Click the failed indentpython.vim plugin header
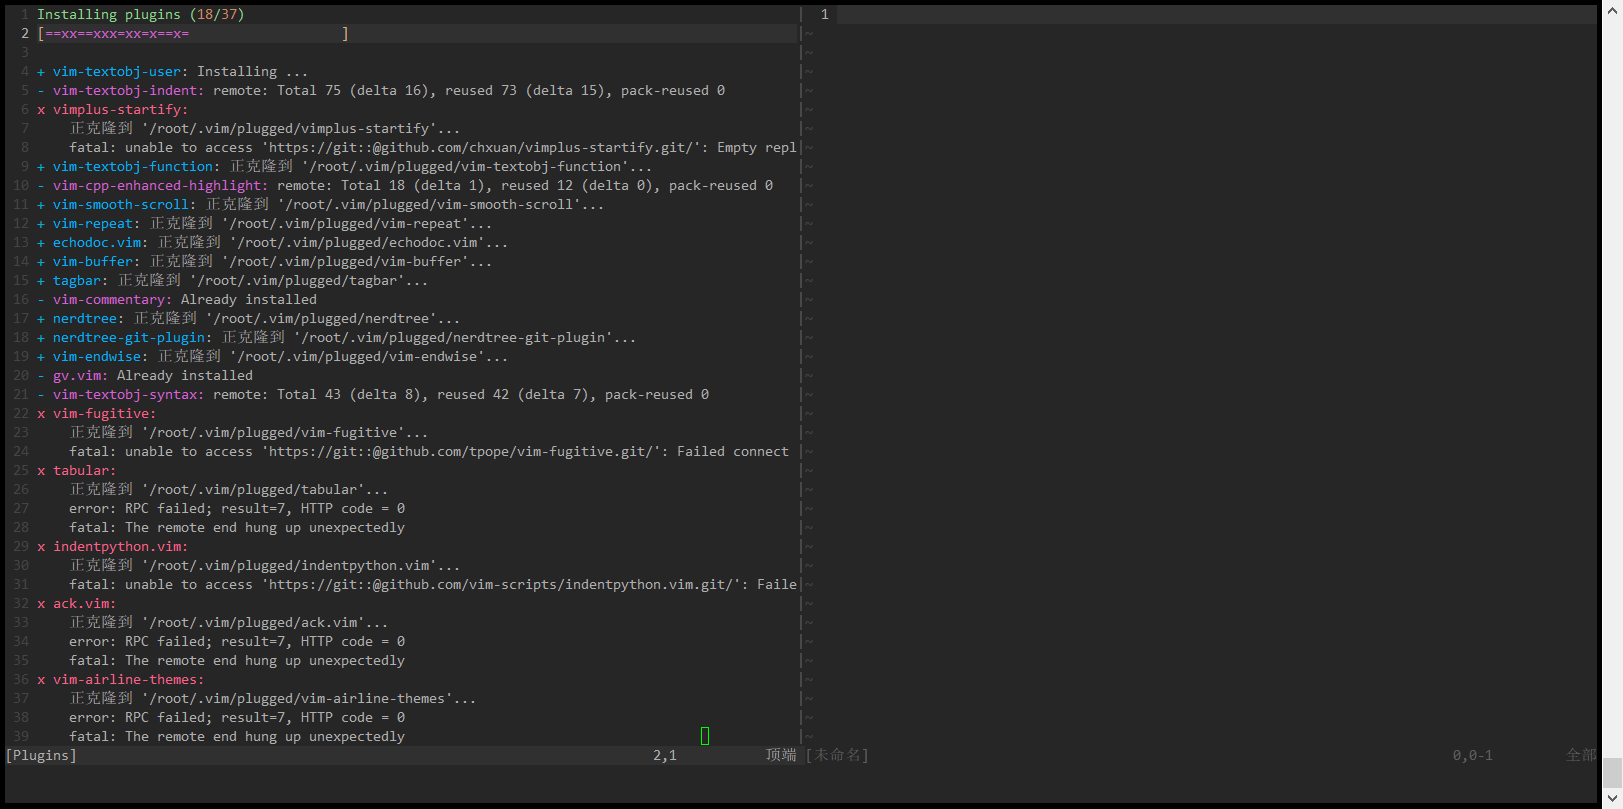The width and height of the screenshot is (1623, 809). (113, 546)
